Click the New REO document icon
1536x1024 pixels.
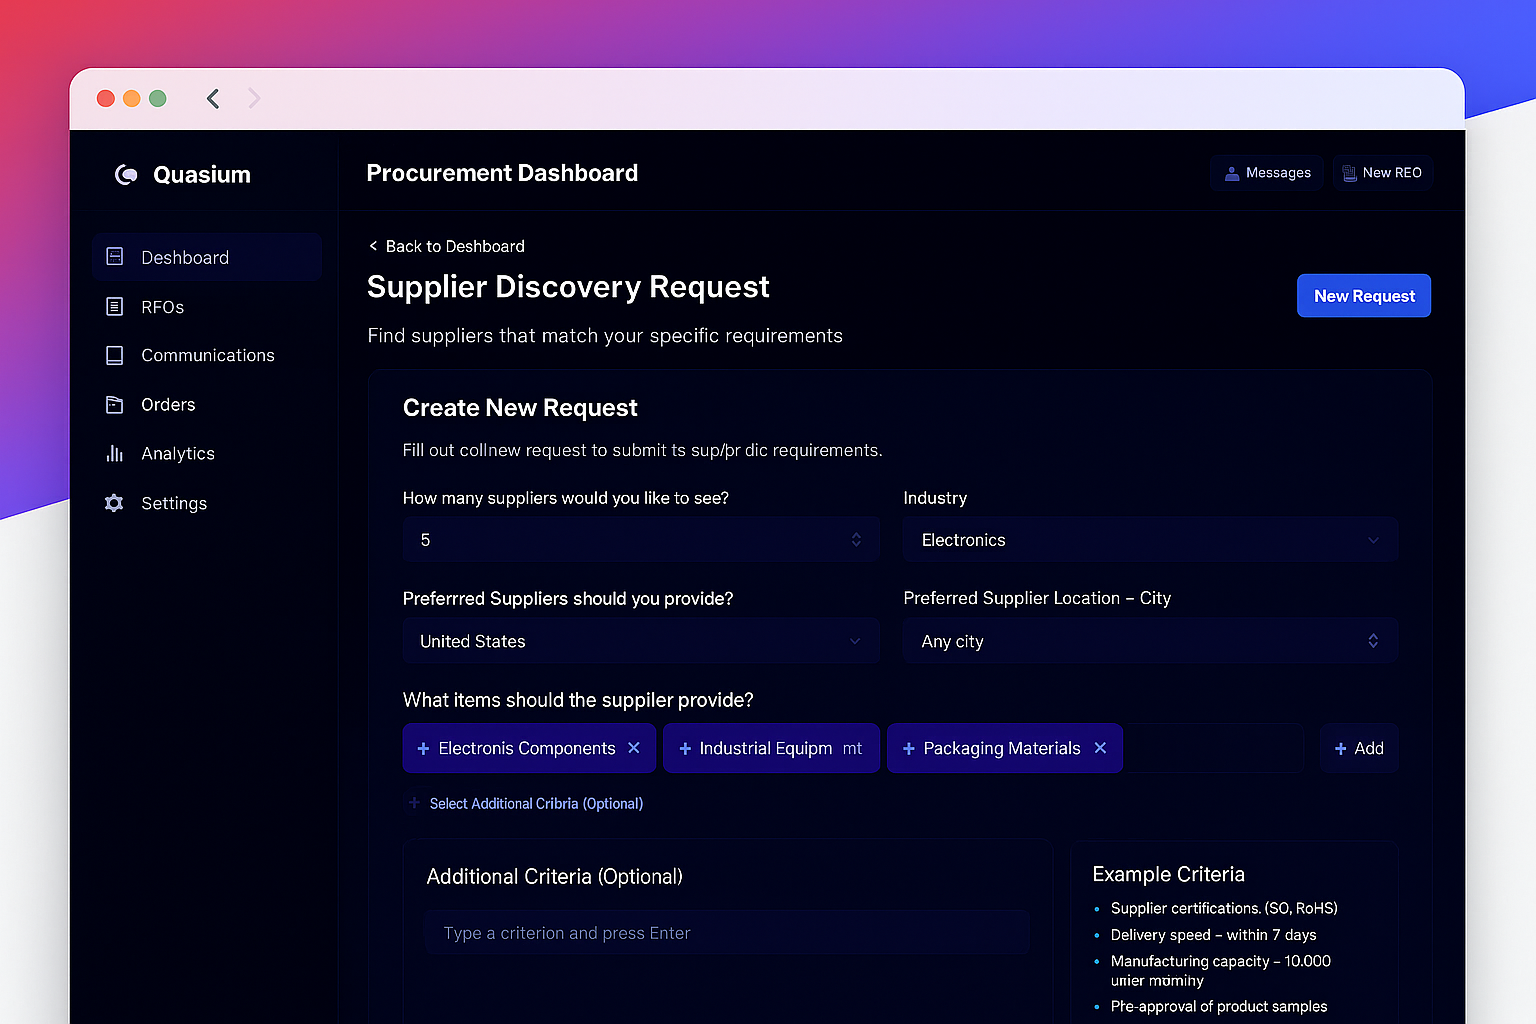click(1349, 173)
